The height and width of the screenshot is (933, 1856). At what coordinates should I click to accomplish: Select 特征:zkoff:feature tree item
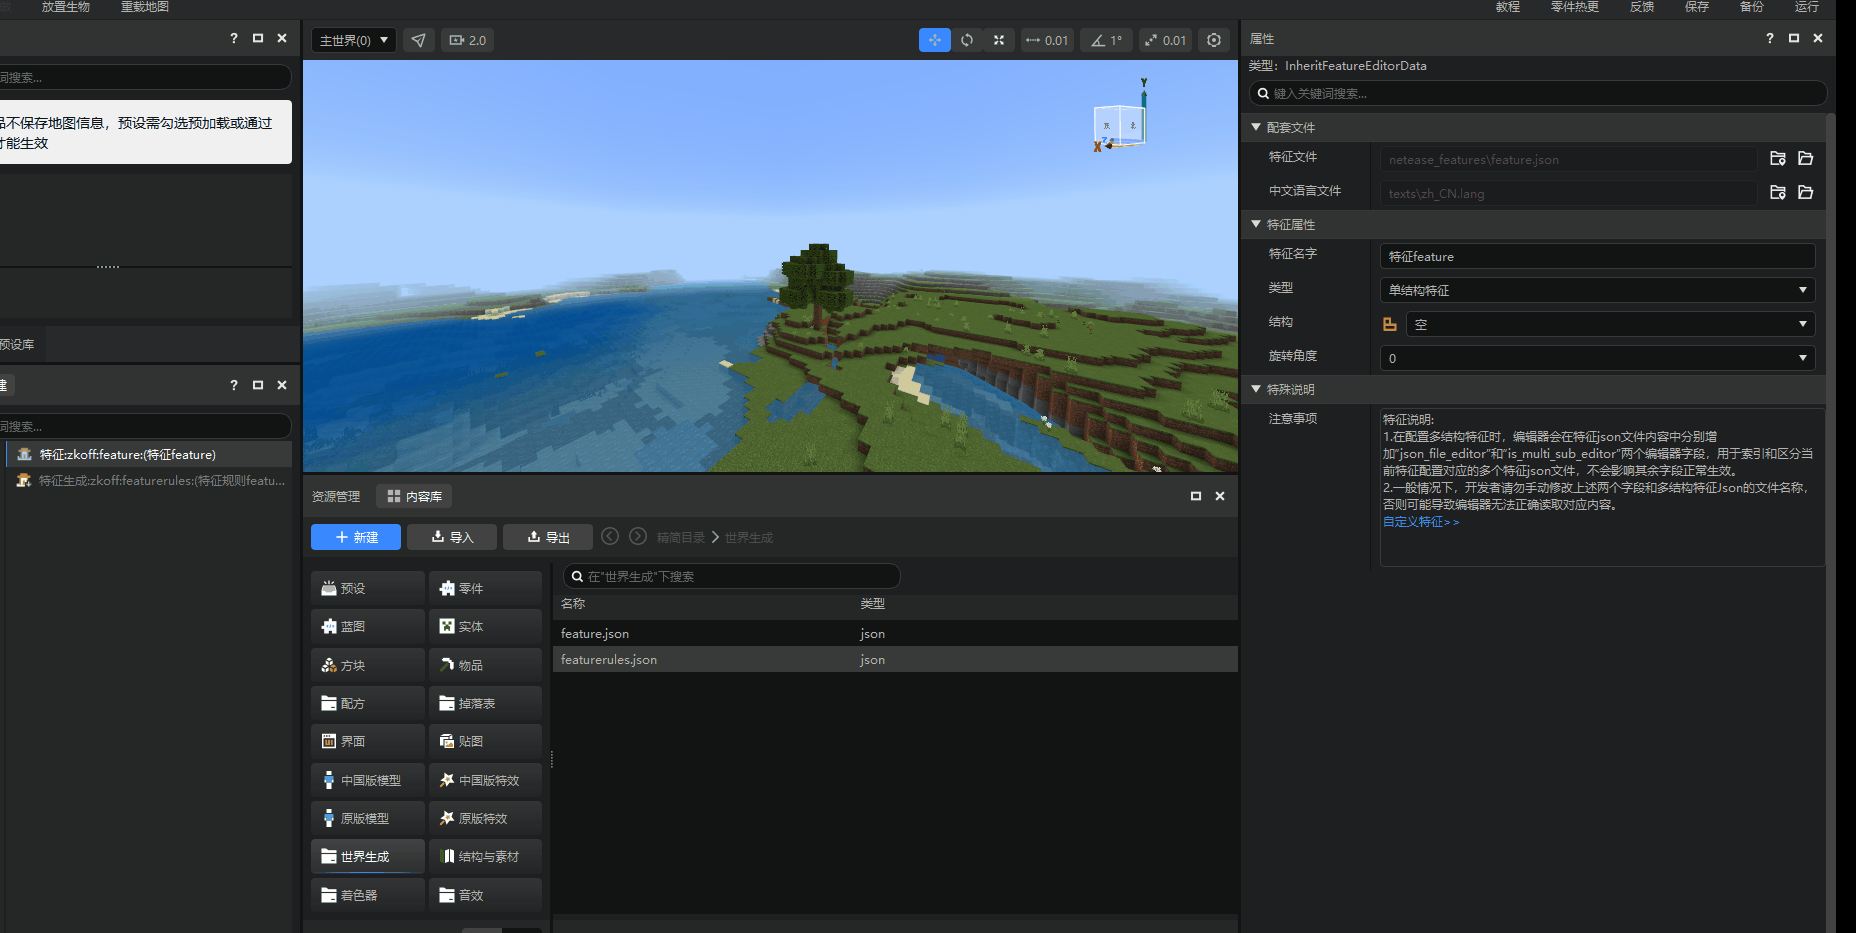[150, 454]
